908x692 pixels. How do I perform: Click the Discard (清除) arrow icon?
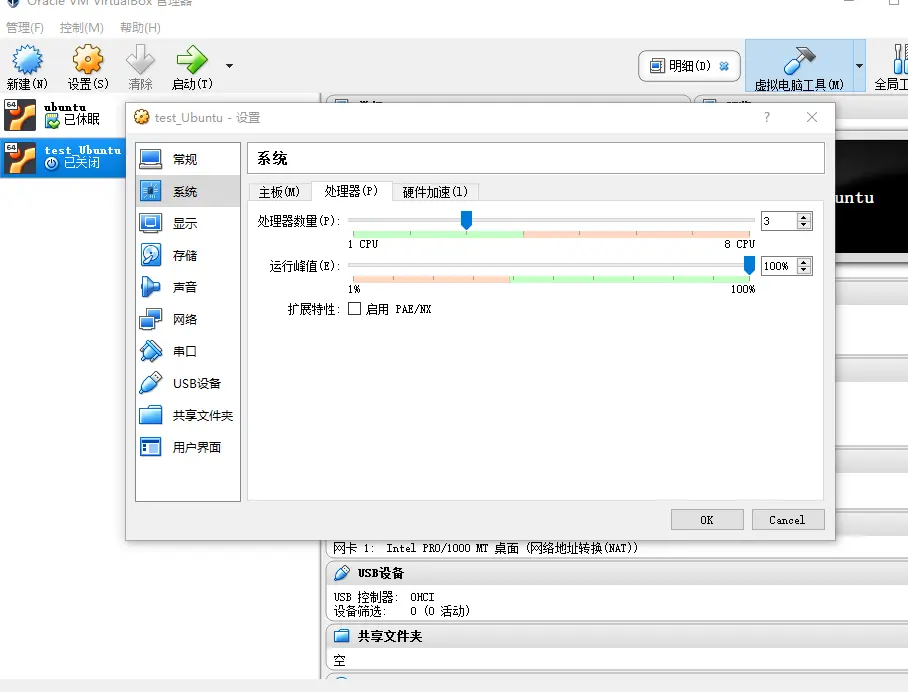pos(140,60)
